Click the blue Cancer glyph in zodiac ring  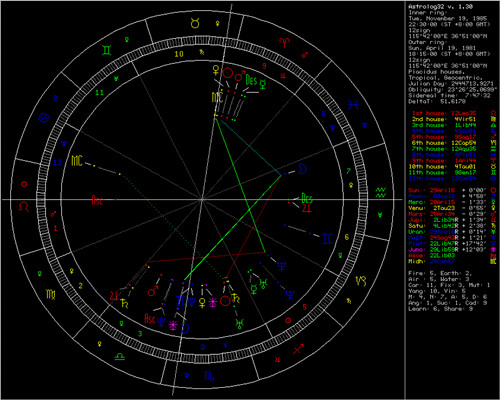44,117
